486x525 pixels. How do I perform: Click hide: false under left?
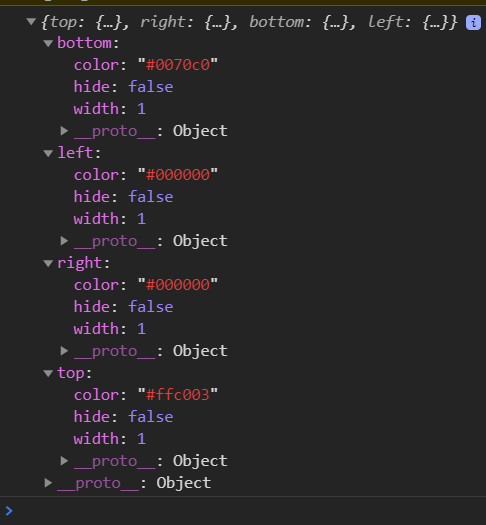(124, 197)
